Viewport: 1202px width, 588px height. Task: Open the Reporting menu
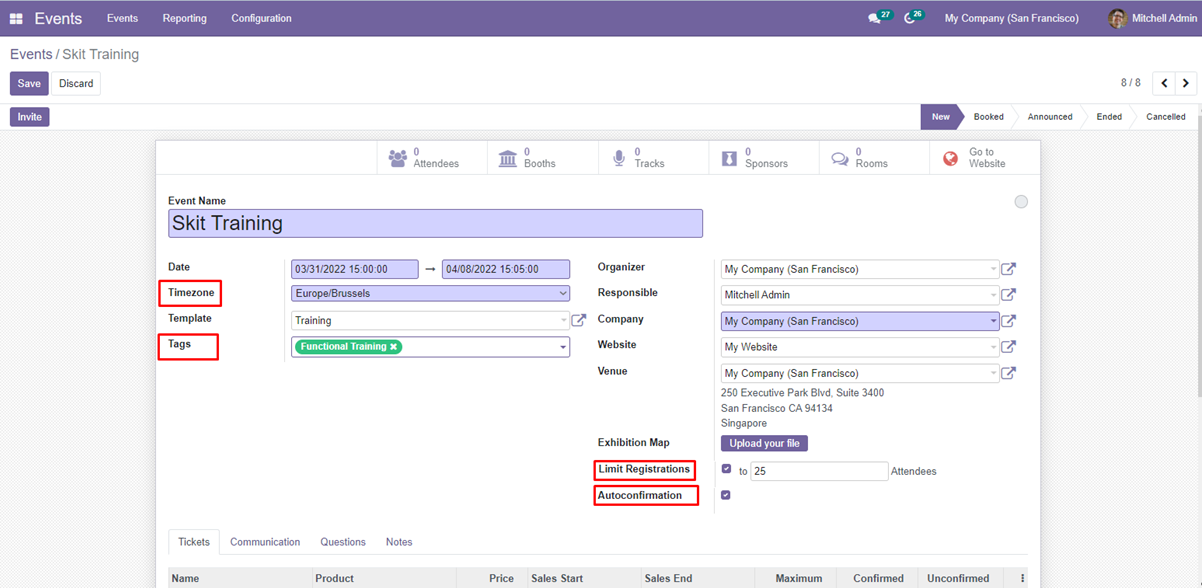185,19
